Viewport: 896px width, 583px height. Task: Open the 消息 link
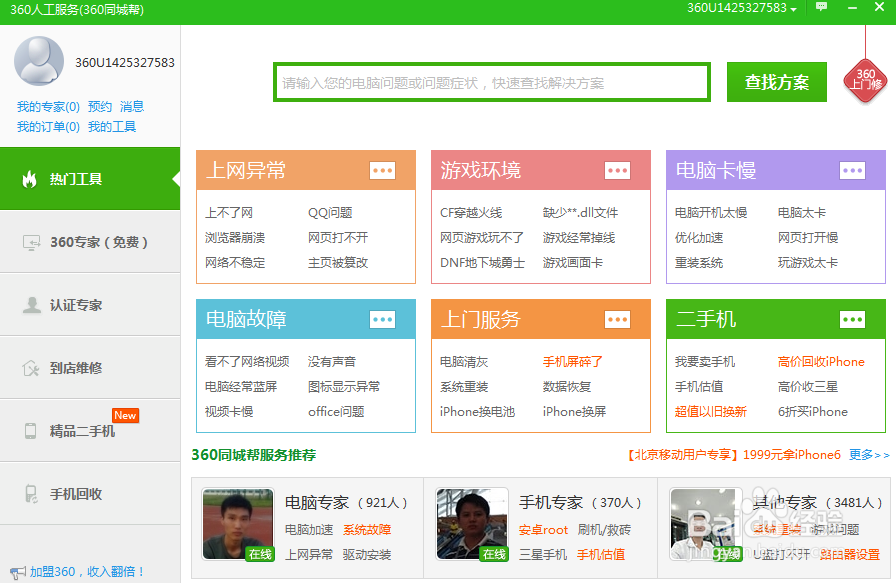coord(132,106)
